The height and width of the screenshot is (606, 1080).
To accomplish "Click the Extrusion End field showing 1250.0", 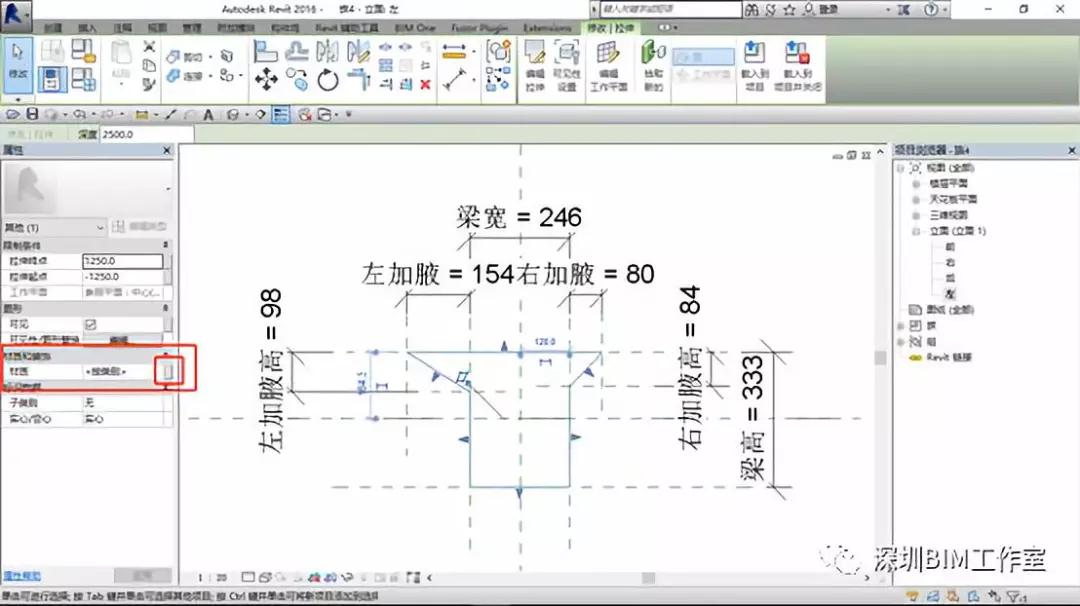I will (x=123, y=261).
